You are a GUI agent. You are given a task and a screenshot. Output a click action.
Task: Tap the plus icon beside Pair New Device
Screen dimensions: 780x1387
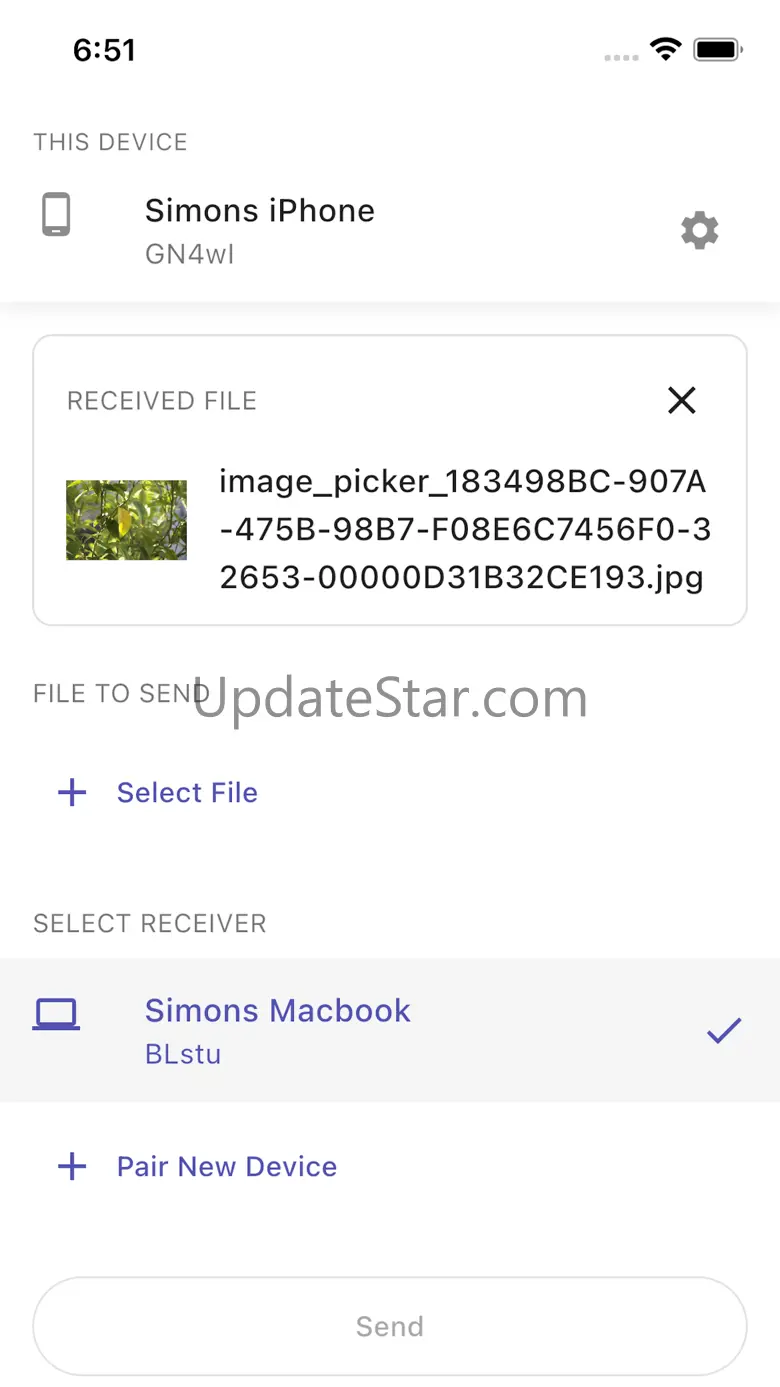point(72,1166)
